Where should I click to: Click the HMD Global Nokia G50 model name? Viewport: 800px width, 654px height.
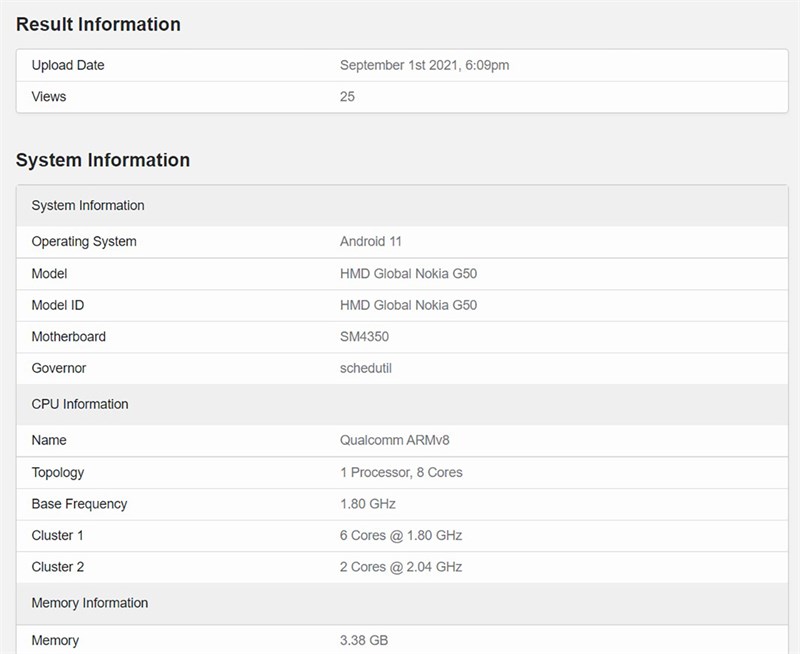(408, 273)
